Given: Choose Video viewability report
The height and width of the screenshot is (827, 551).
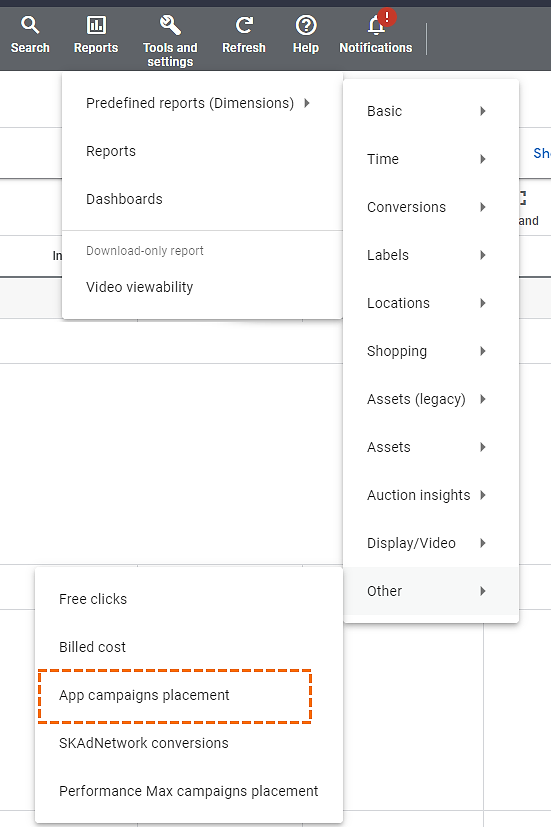Looking at the screenshot, I should point(202,287).
